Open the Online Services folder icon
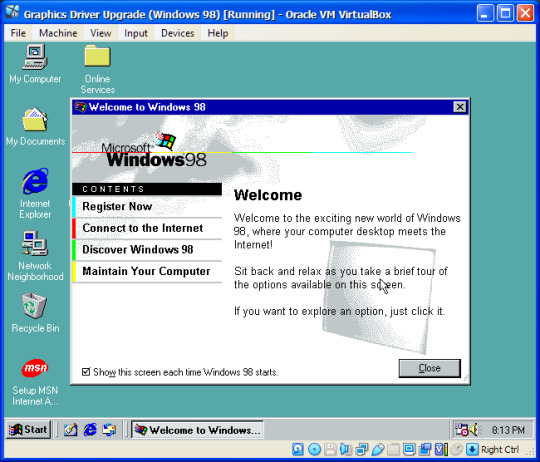This screenshot has width=540, height=462. click(97, 69)
